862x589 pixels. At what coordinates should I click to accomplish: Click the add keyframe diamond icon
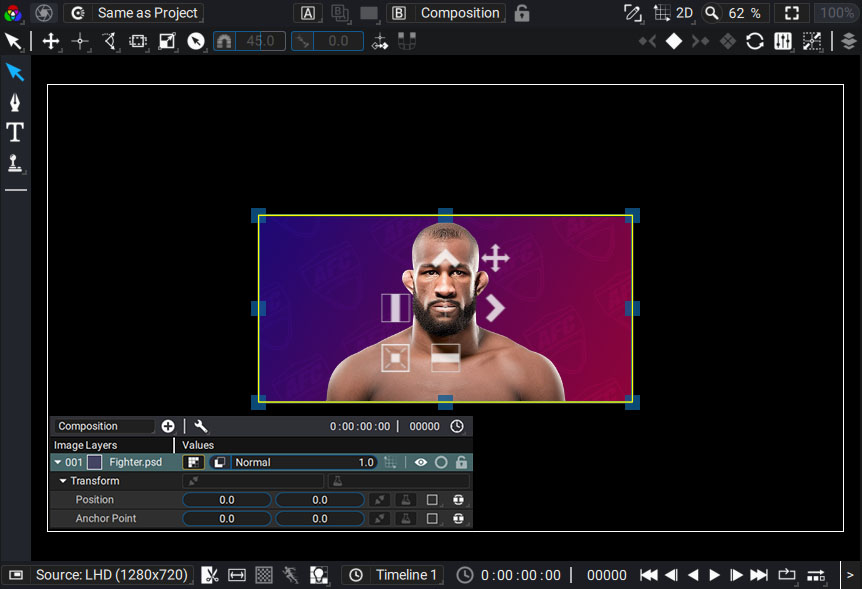[673, 41]
